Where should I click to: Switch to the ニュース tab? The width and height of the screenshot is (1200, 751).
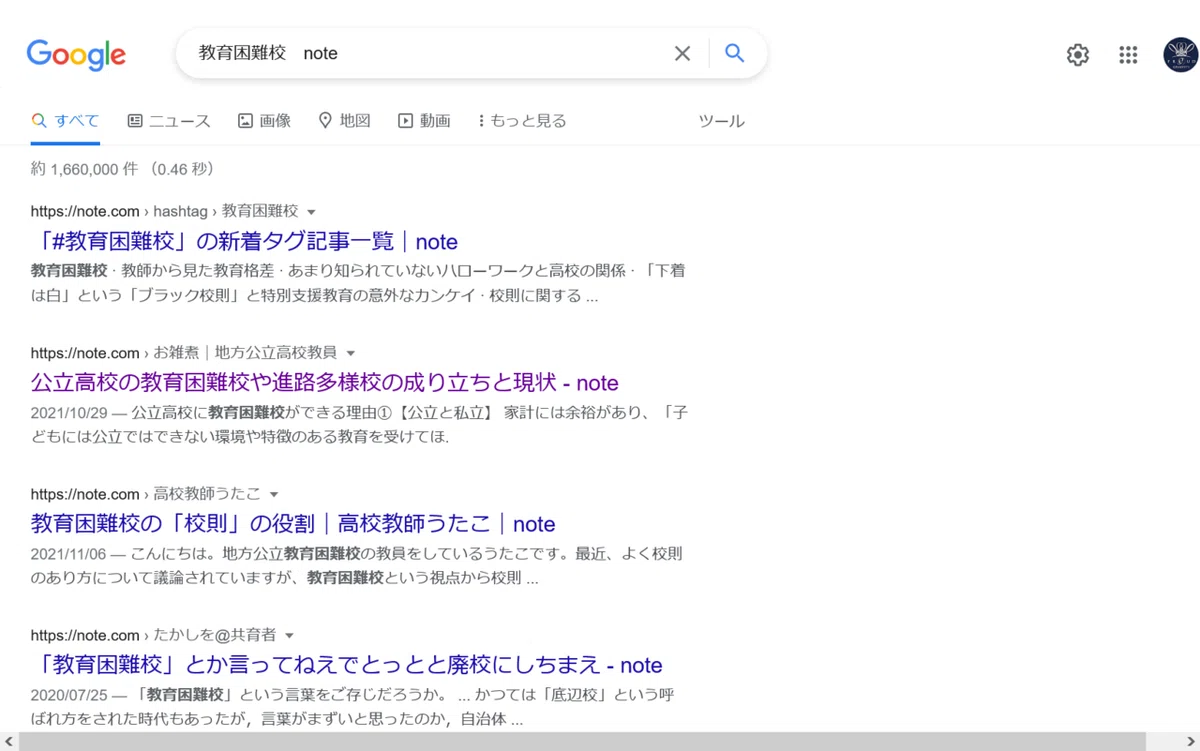point(169,121)
